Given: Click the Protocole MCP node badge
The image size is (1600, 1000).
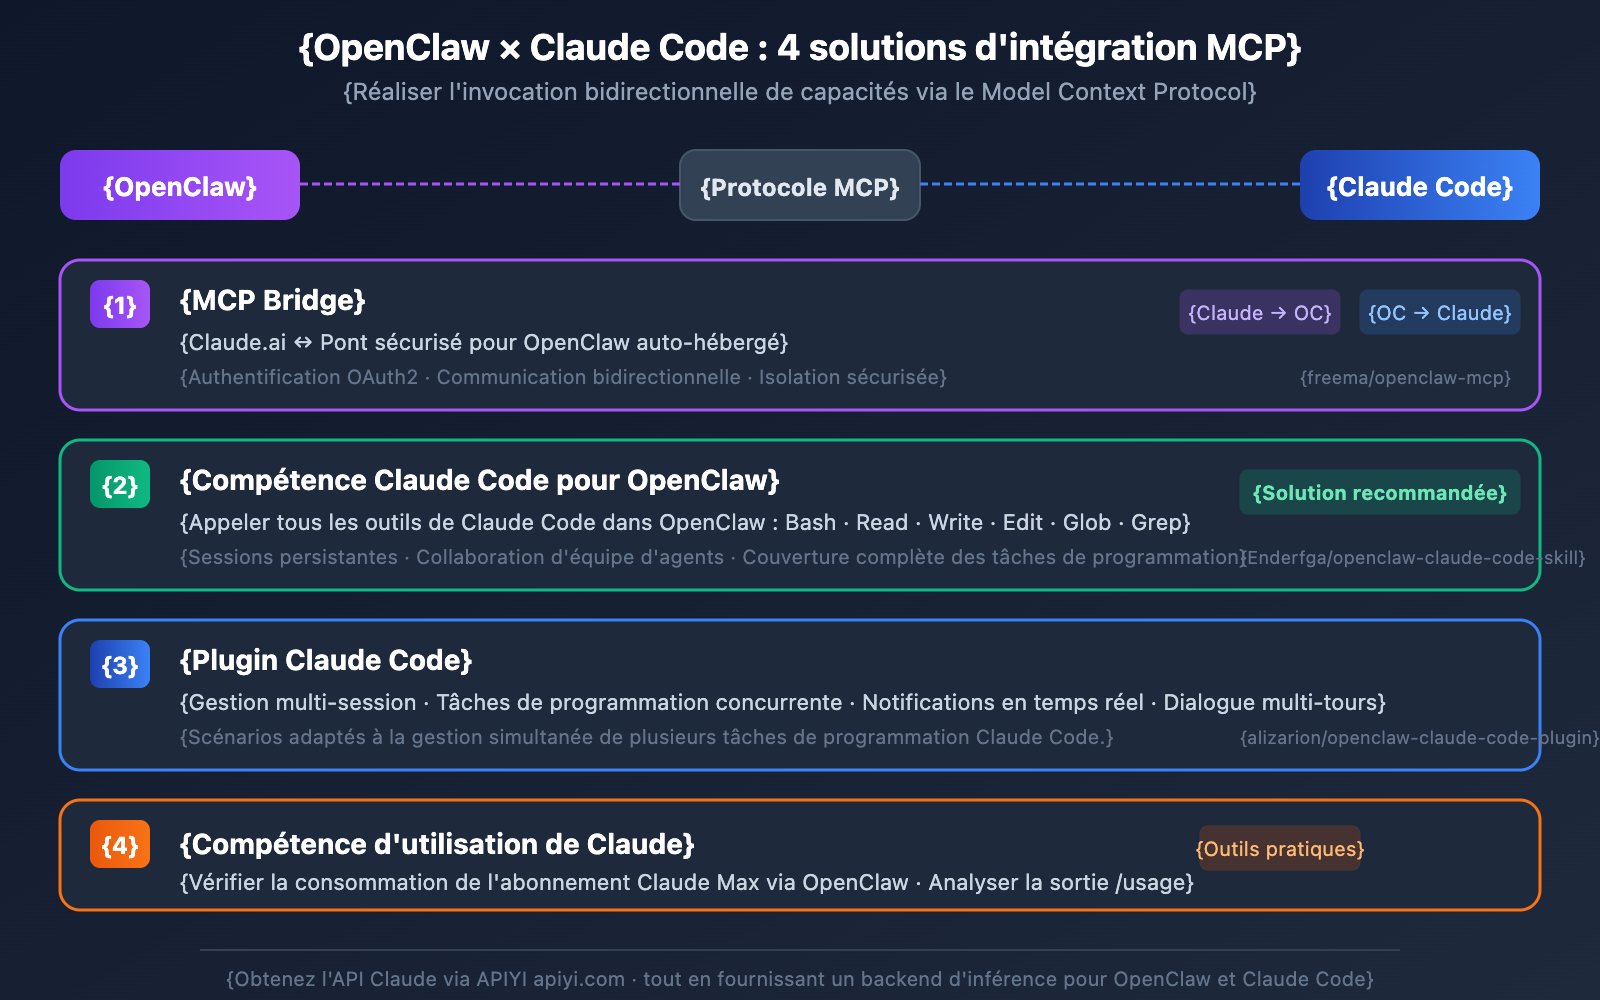Looking at the screenshot, I should click(799, 186).
